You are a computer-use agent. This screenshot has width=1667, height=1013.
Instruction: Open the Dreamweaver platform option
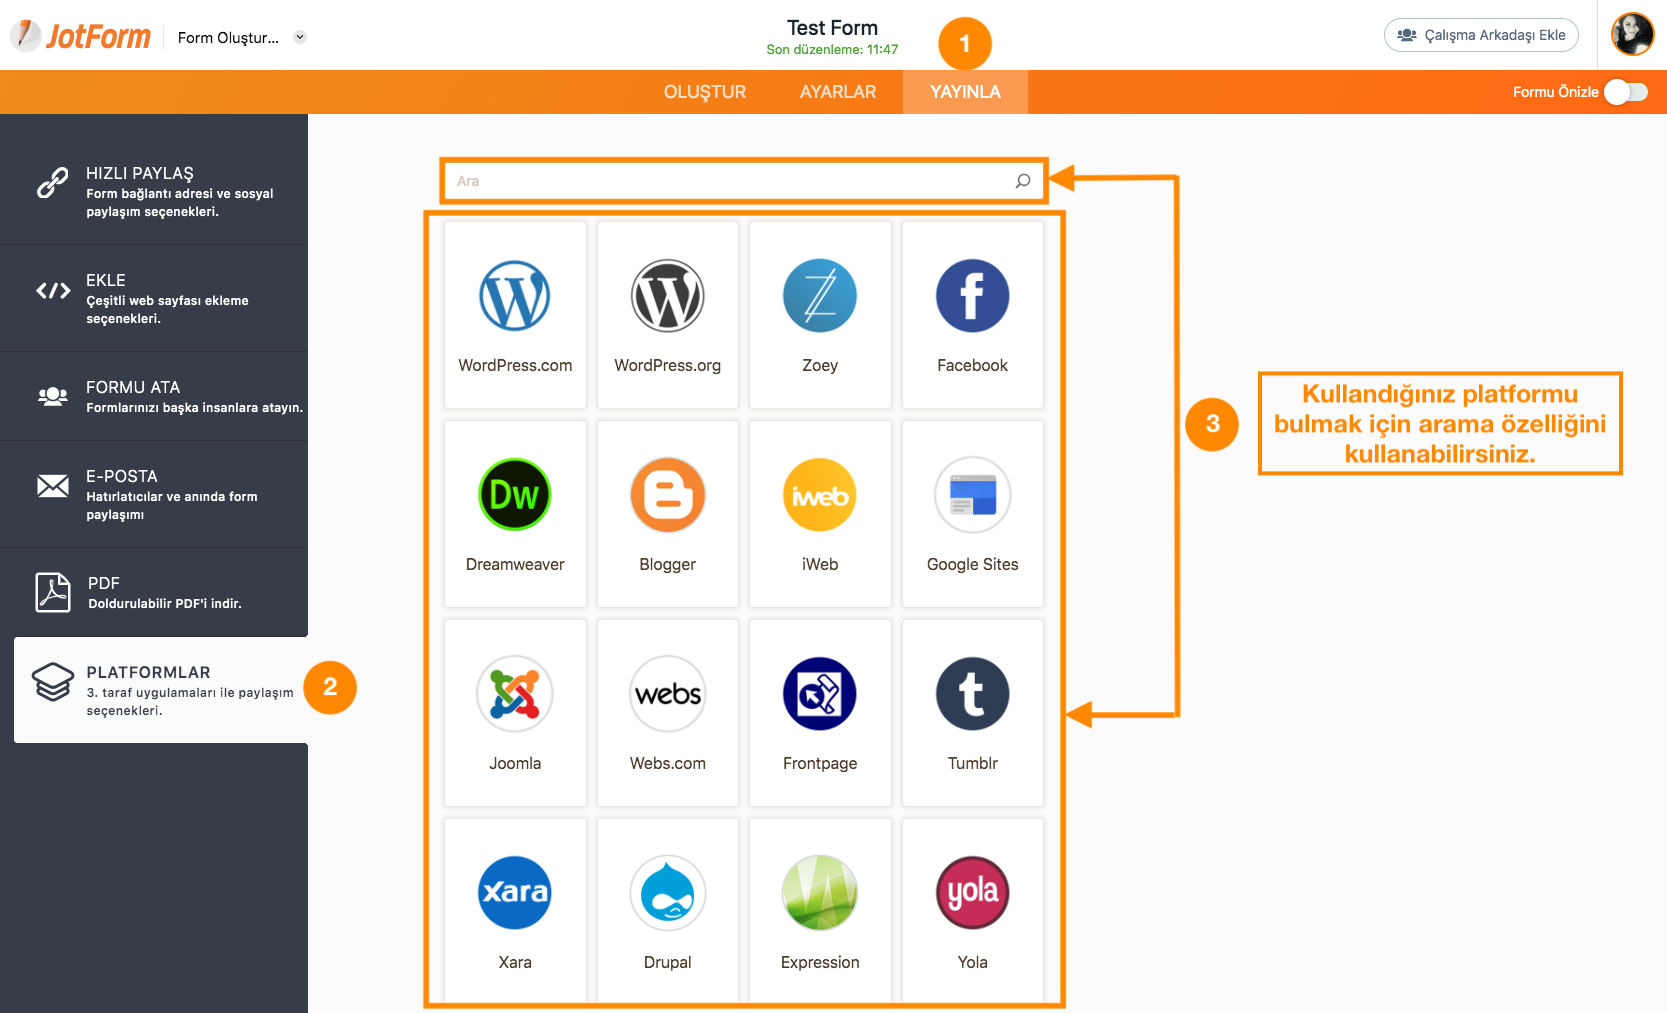515,495
